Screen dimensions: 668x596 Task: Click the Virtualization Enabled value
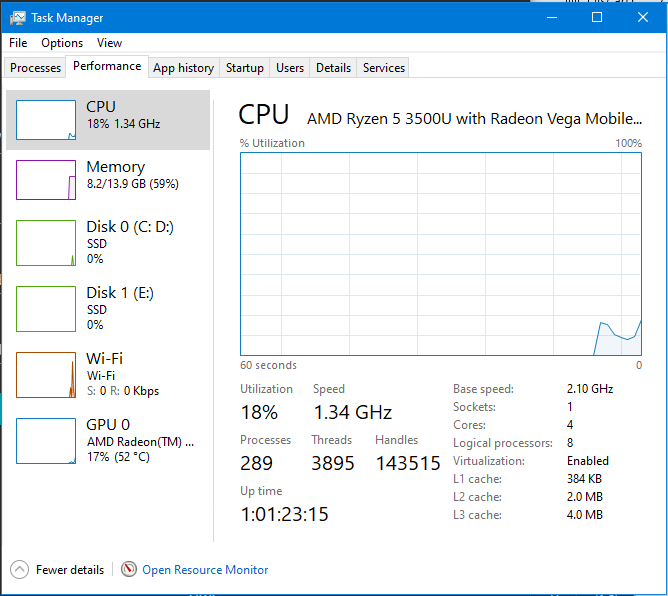587,461
